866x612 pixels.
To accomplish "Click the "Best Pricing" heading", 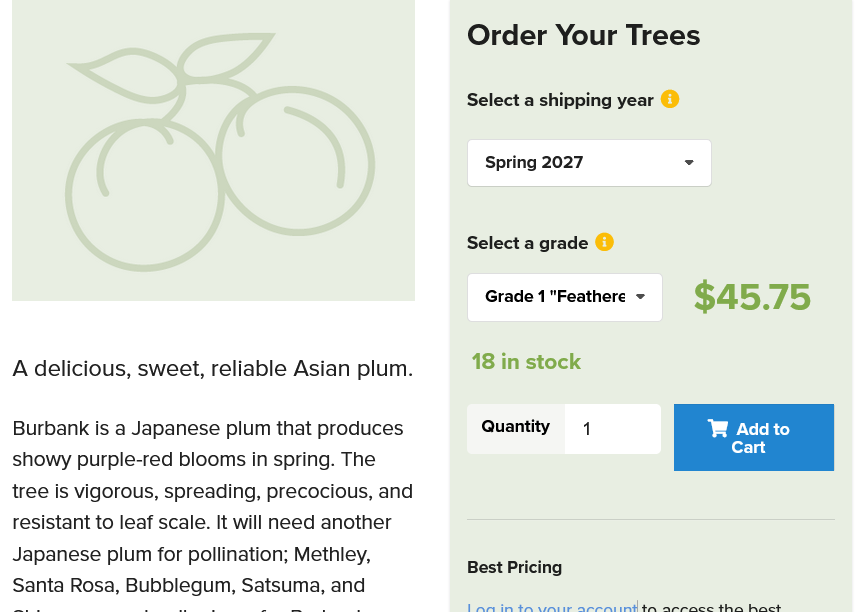I will [514, 567].
